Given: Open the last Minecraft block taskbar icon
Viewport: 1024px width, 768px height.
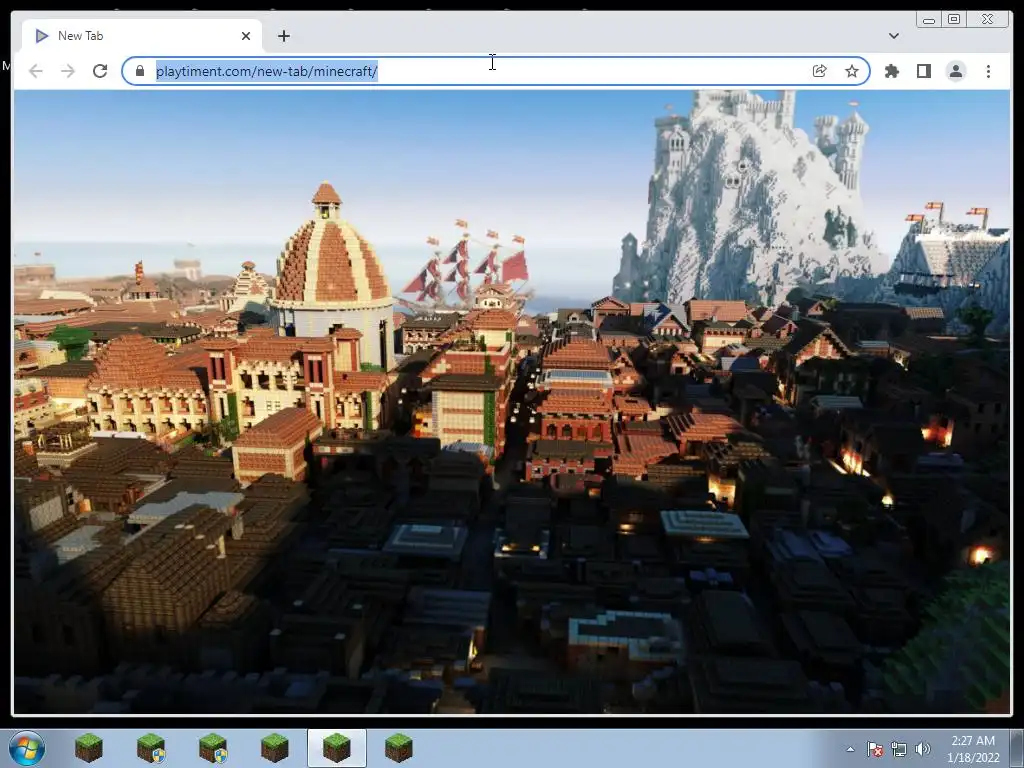Looking at the screenshot, I should (398, 748).
